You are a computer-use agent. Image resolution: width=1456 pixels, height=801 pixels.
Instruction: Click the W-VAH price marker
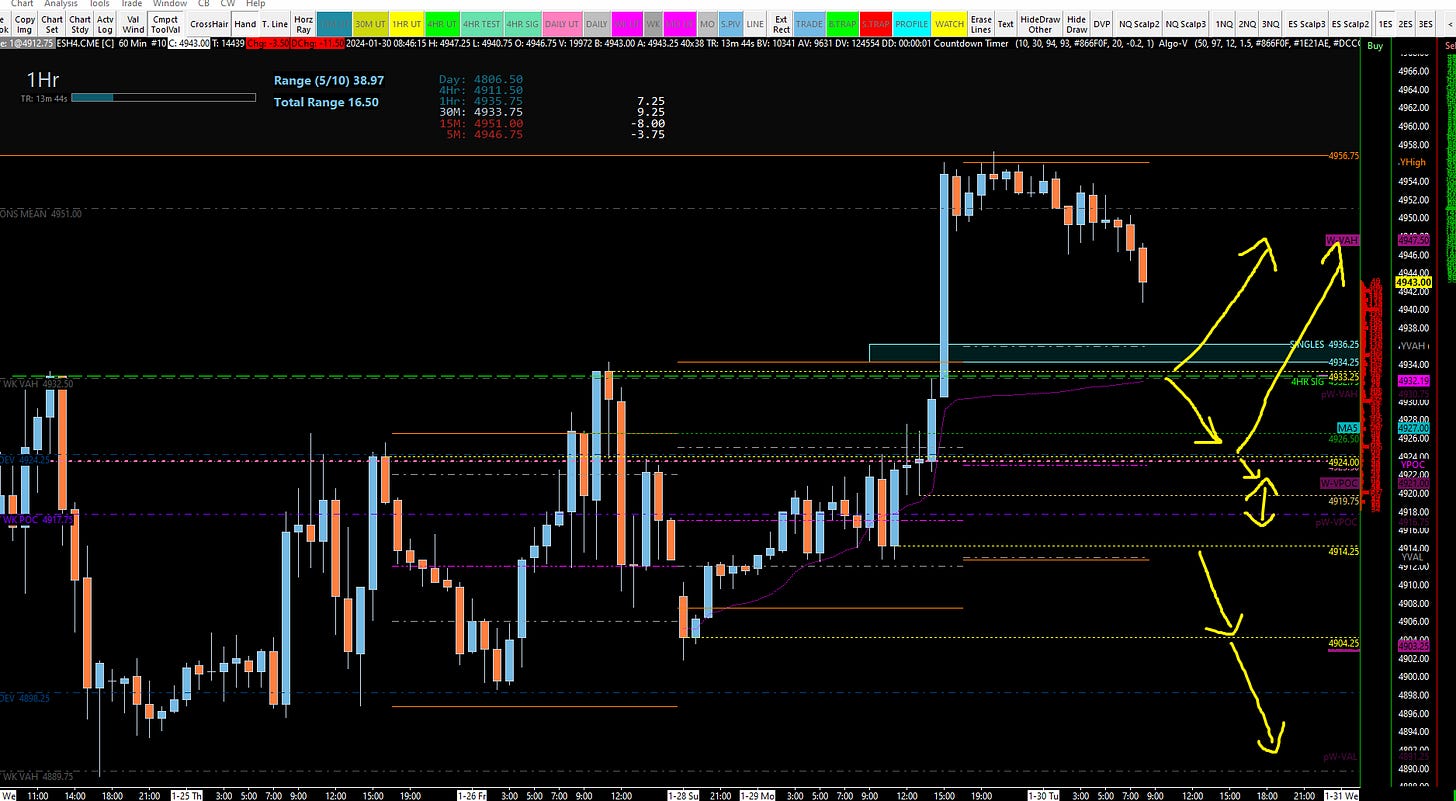[x=1341, y=241]
